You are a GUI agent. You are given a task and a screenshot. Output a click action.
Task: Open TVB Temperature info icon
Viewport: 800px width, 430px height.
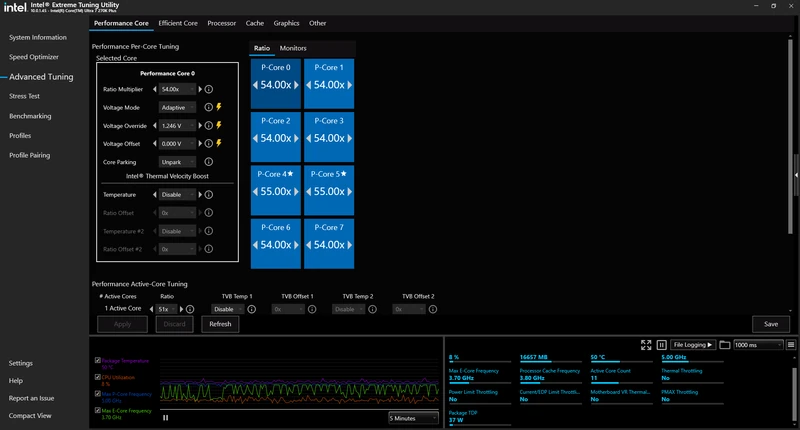(x=209, y=195)
